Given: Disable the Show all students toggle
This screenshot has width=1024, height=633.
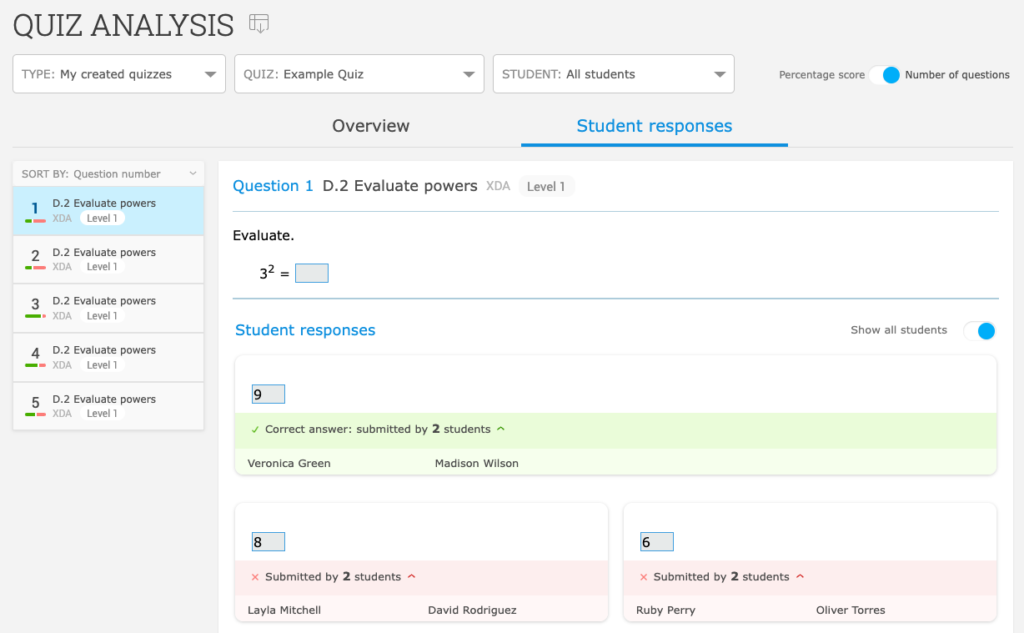Looking at the screenshot, I should tap(979, 331).
